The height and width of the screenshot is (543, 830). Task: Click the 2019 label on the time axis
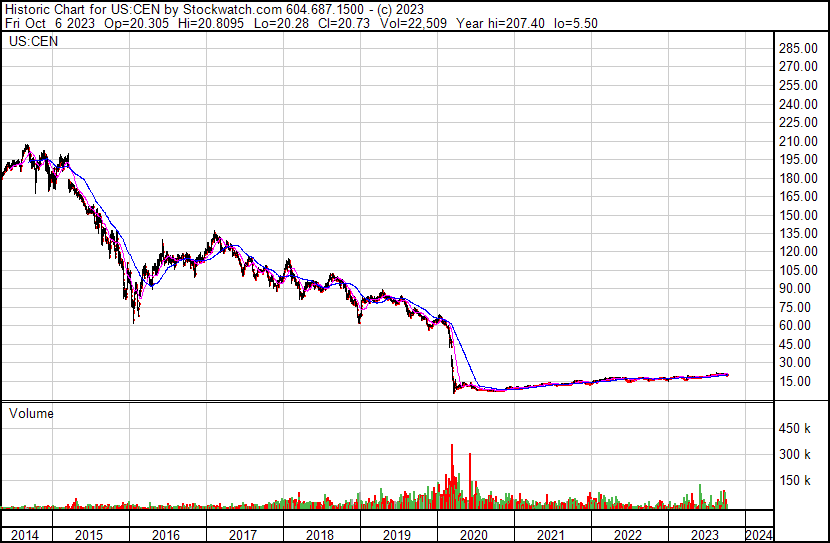396,535
